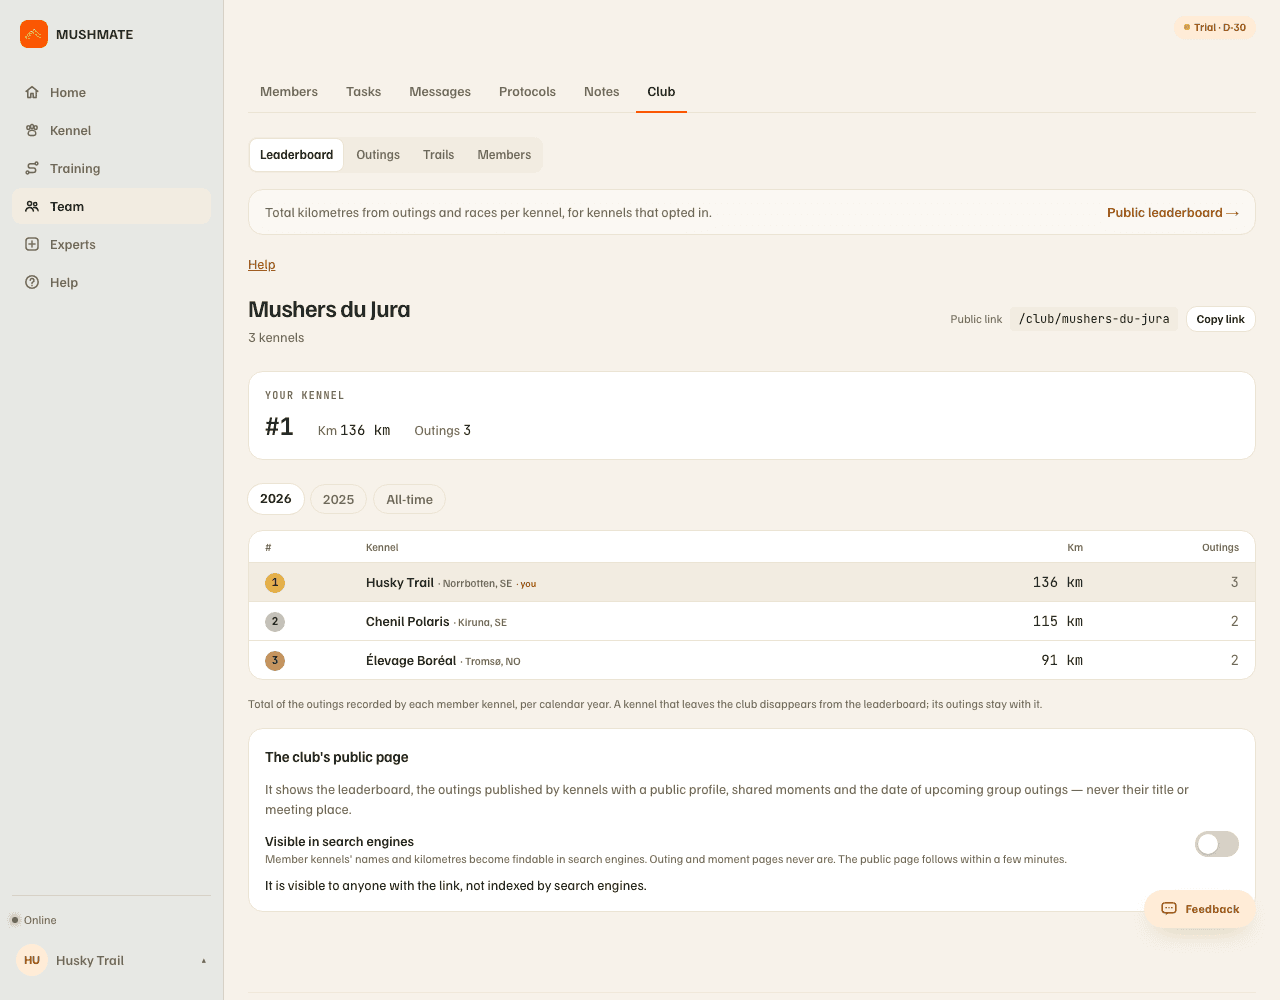The image size is (1280, 1000).
Task: Switch to the Outings sub-tab
Action: click(378, 155)
